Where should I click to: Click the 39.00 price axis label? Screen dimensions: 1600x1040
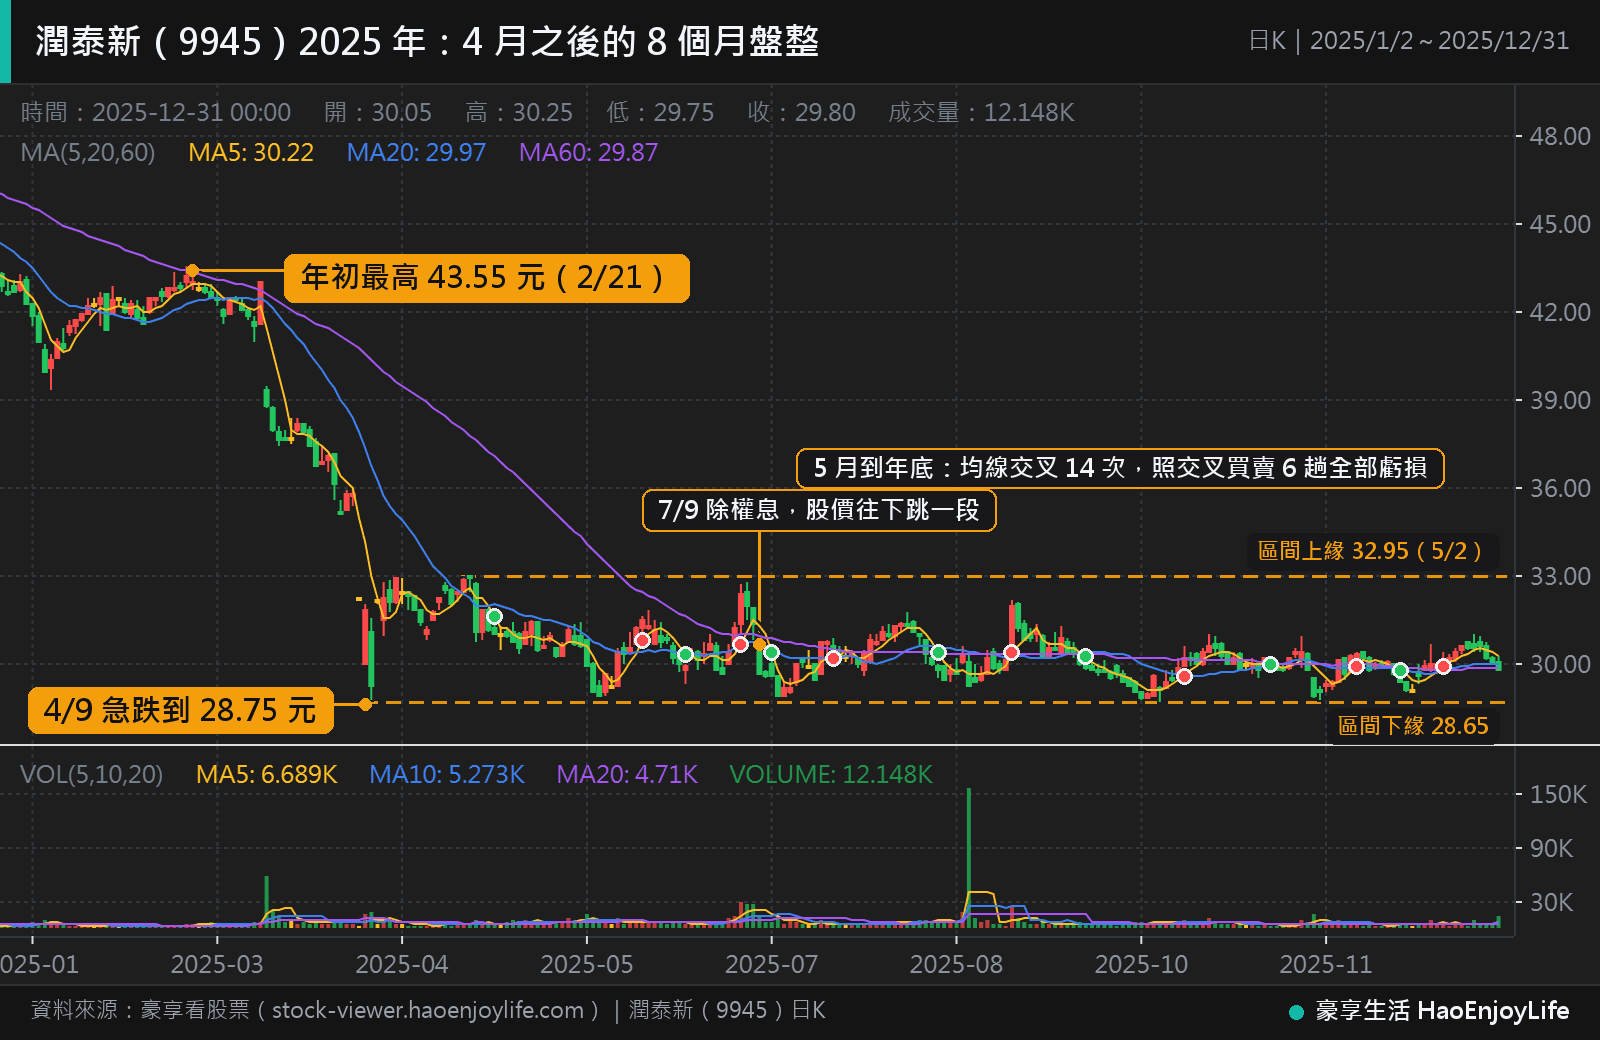tap(1559, 400)
